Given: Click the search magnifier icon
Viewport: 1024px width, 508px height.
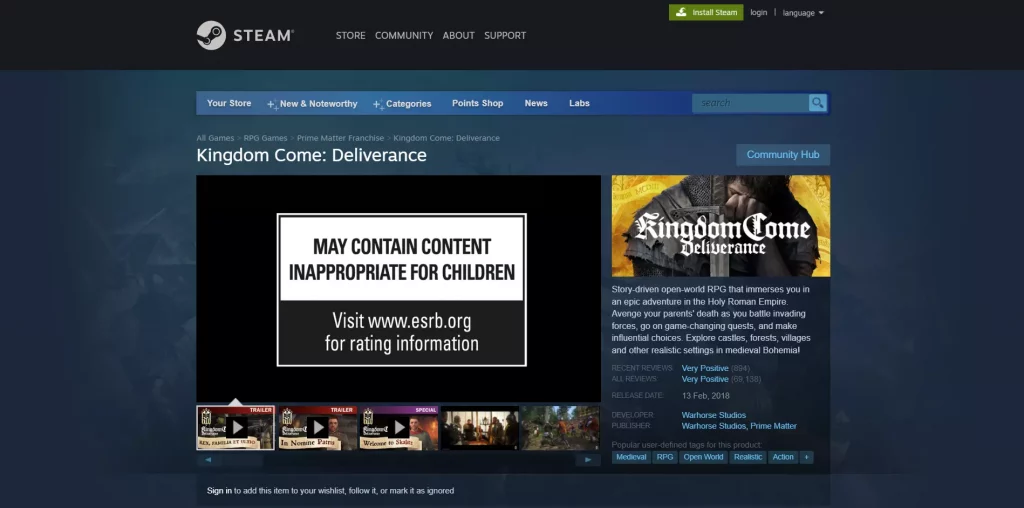Looking at the screenshot, I should [818, 103].
